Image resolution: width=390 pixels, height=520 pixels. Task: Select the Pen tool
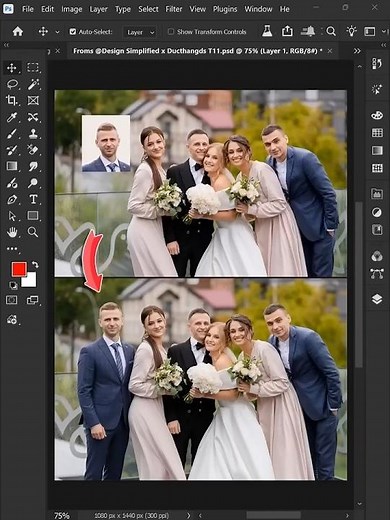[12, 199]
